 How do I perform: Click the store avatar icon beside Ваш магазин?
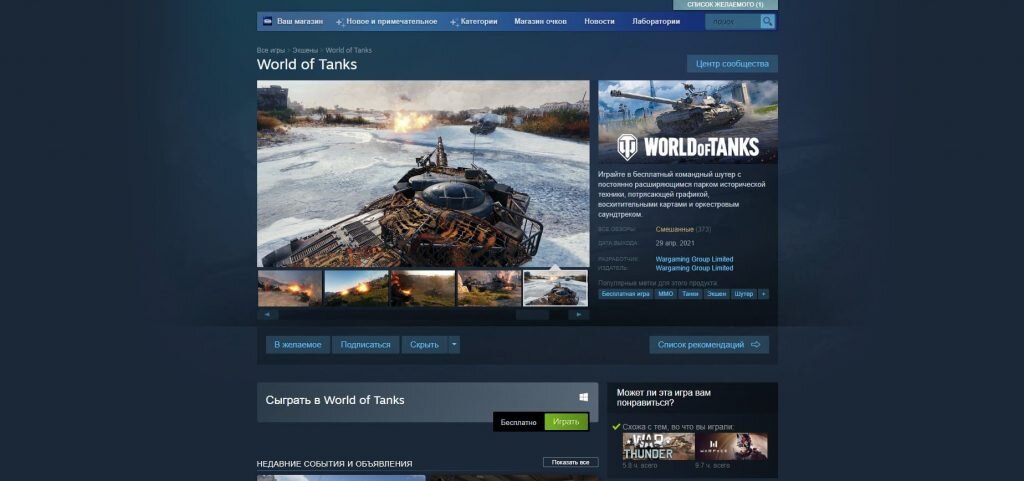pos(268,22)
